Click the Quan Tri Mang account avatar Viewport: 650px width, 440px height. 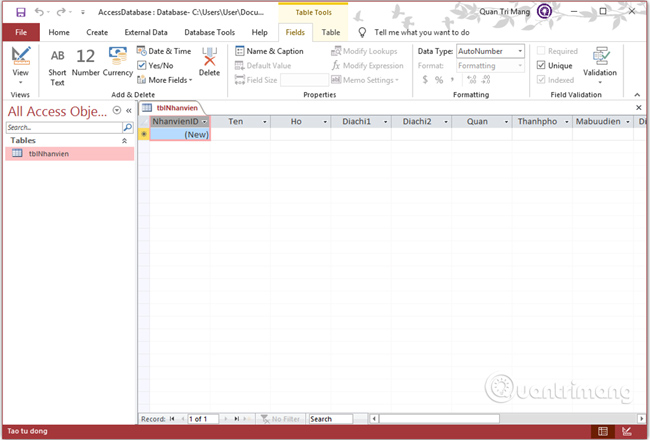tap(544, 12)
